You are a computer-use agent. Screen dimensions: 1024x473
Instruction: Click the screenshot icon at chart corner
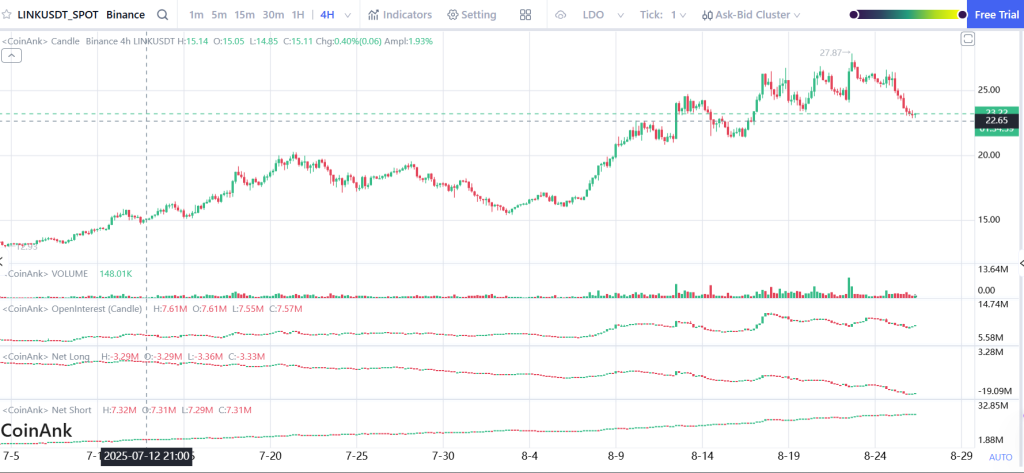pyautogui.click(x=967, y=40)
